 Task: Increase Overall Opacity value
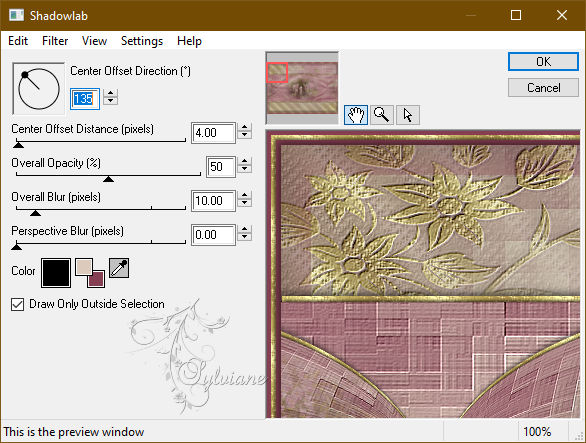[x=244, y=161]
